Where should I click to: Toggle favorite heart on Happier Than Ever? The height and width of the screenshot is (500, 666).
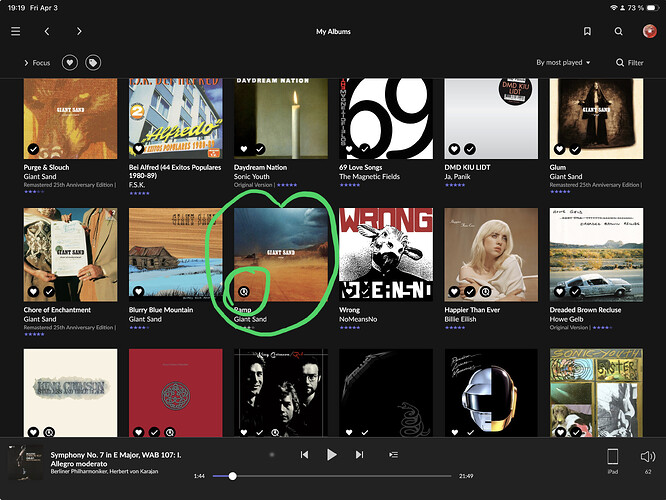(x=454, y=292)
